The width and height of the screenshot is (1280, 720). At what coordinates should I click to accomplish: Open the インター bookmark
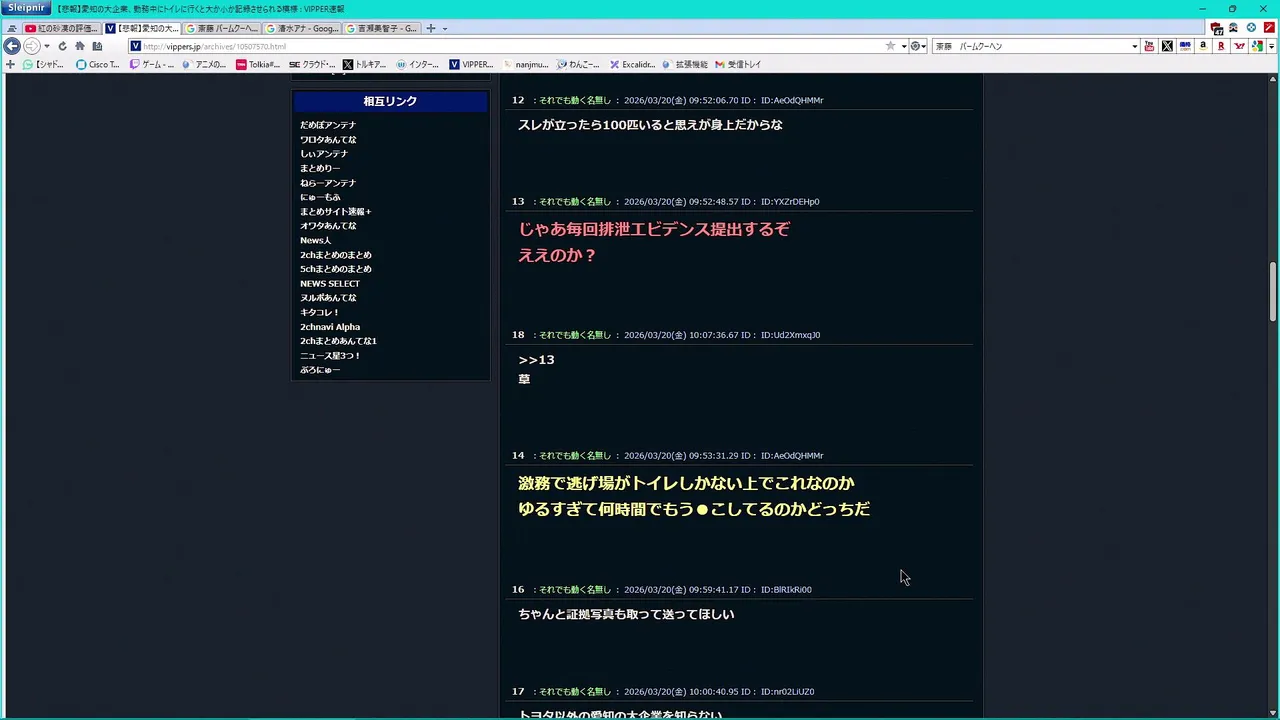[418, 64]
